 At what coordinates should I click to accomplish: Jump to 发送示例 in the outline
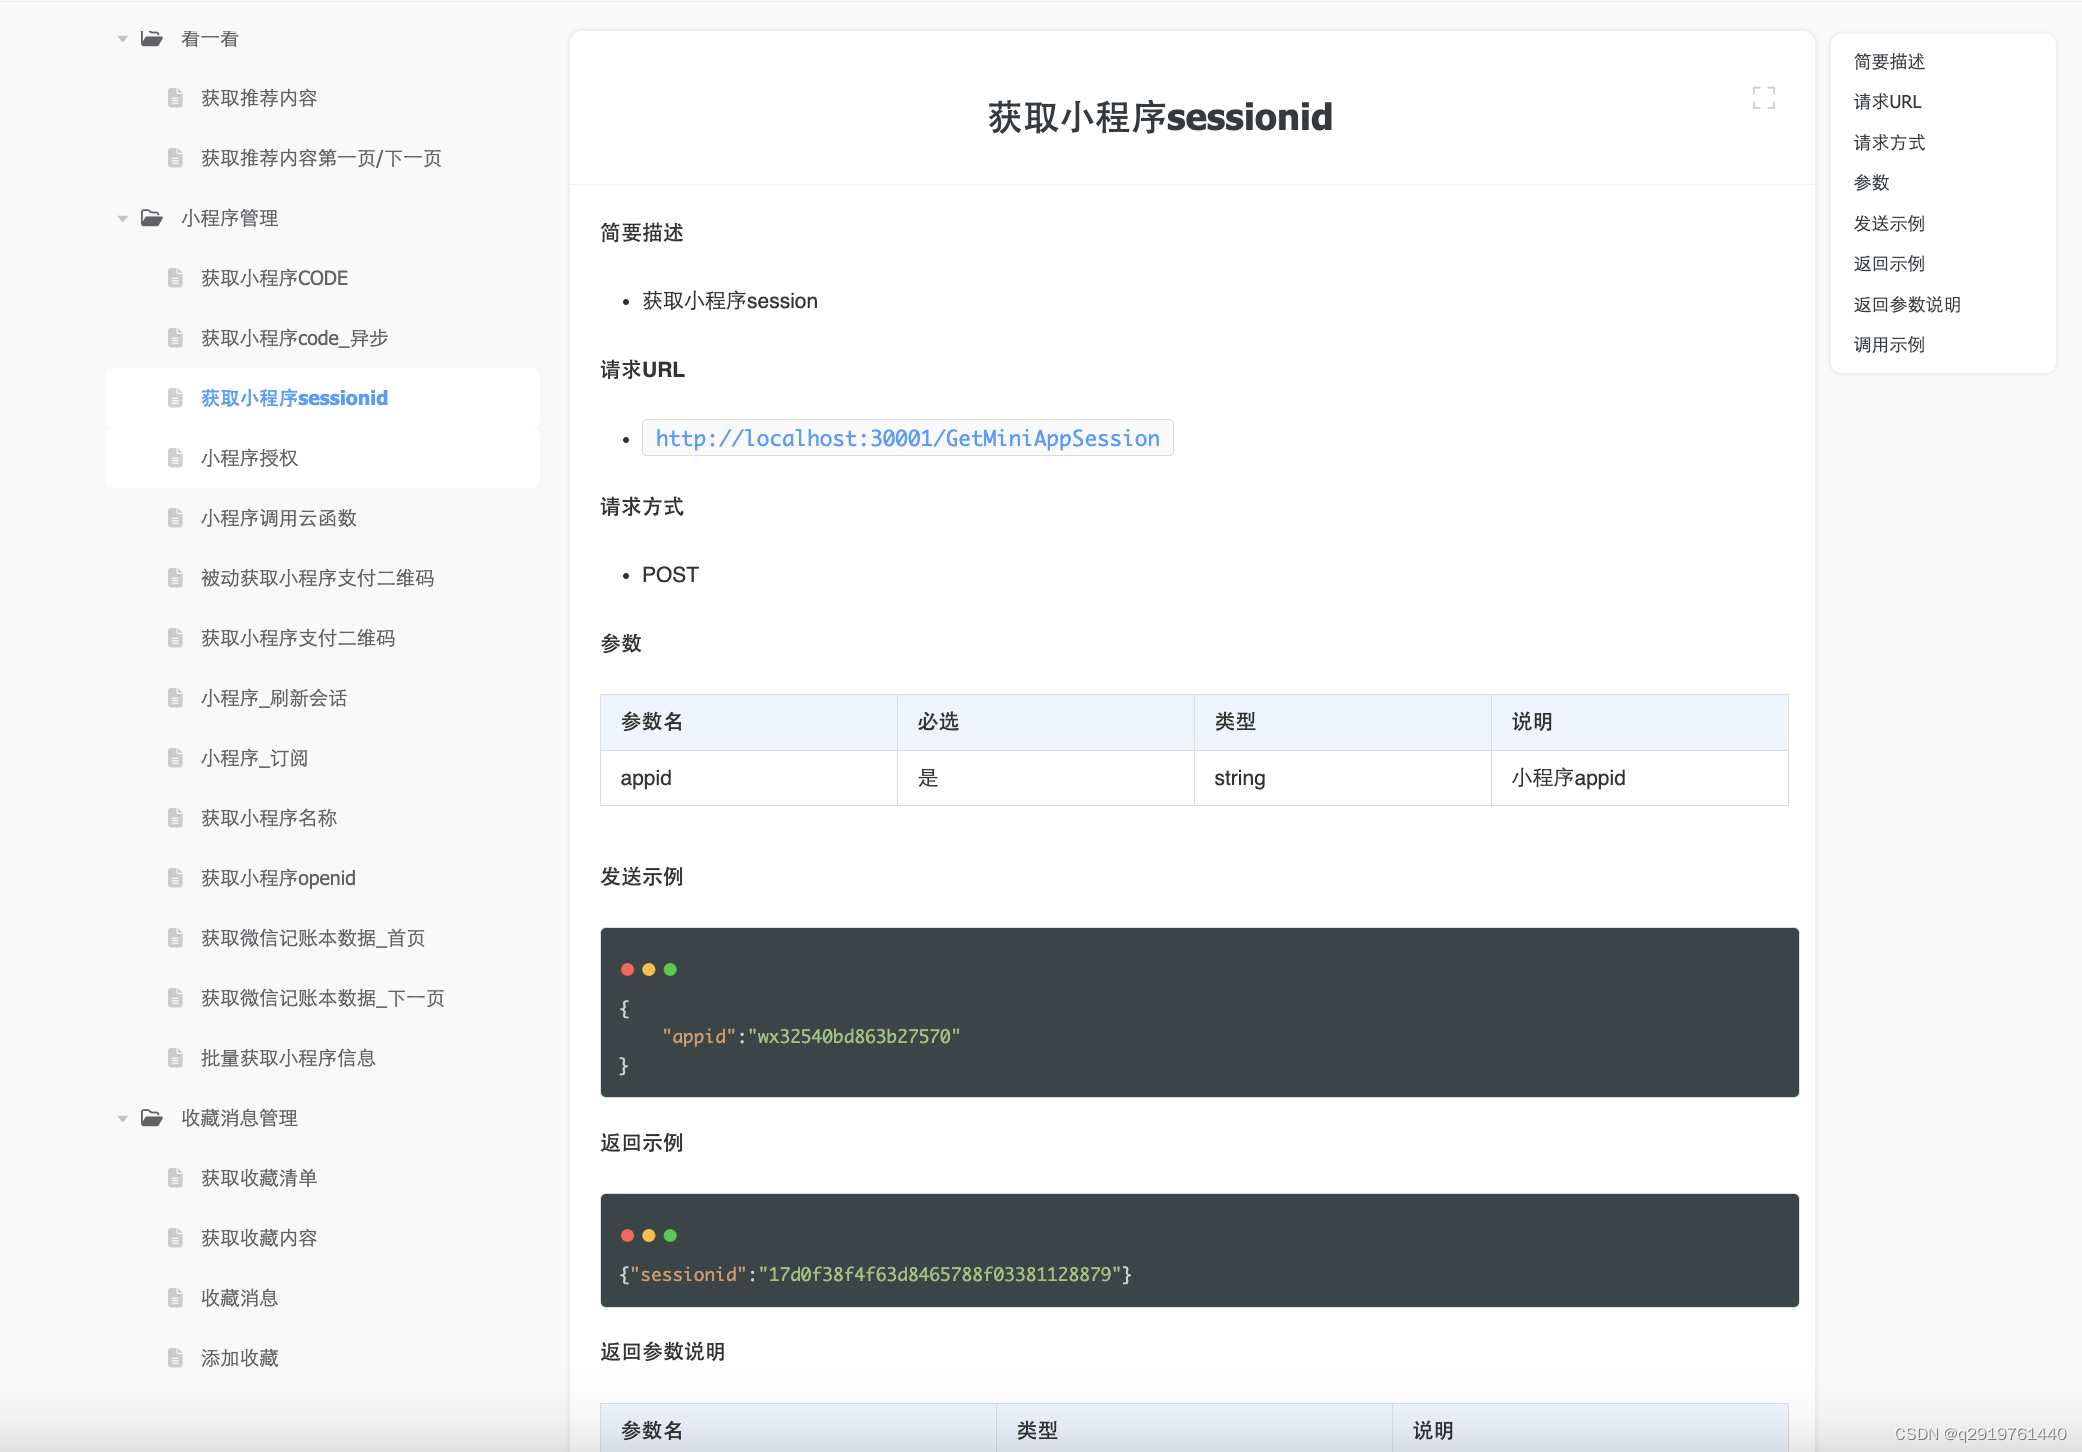1889,224
